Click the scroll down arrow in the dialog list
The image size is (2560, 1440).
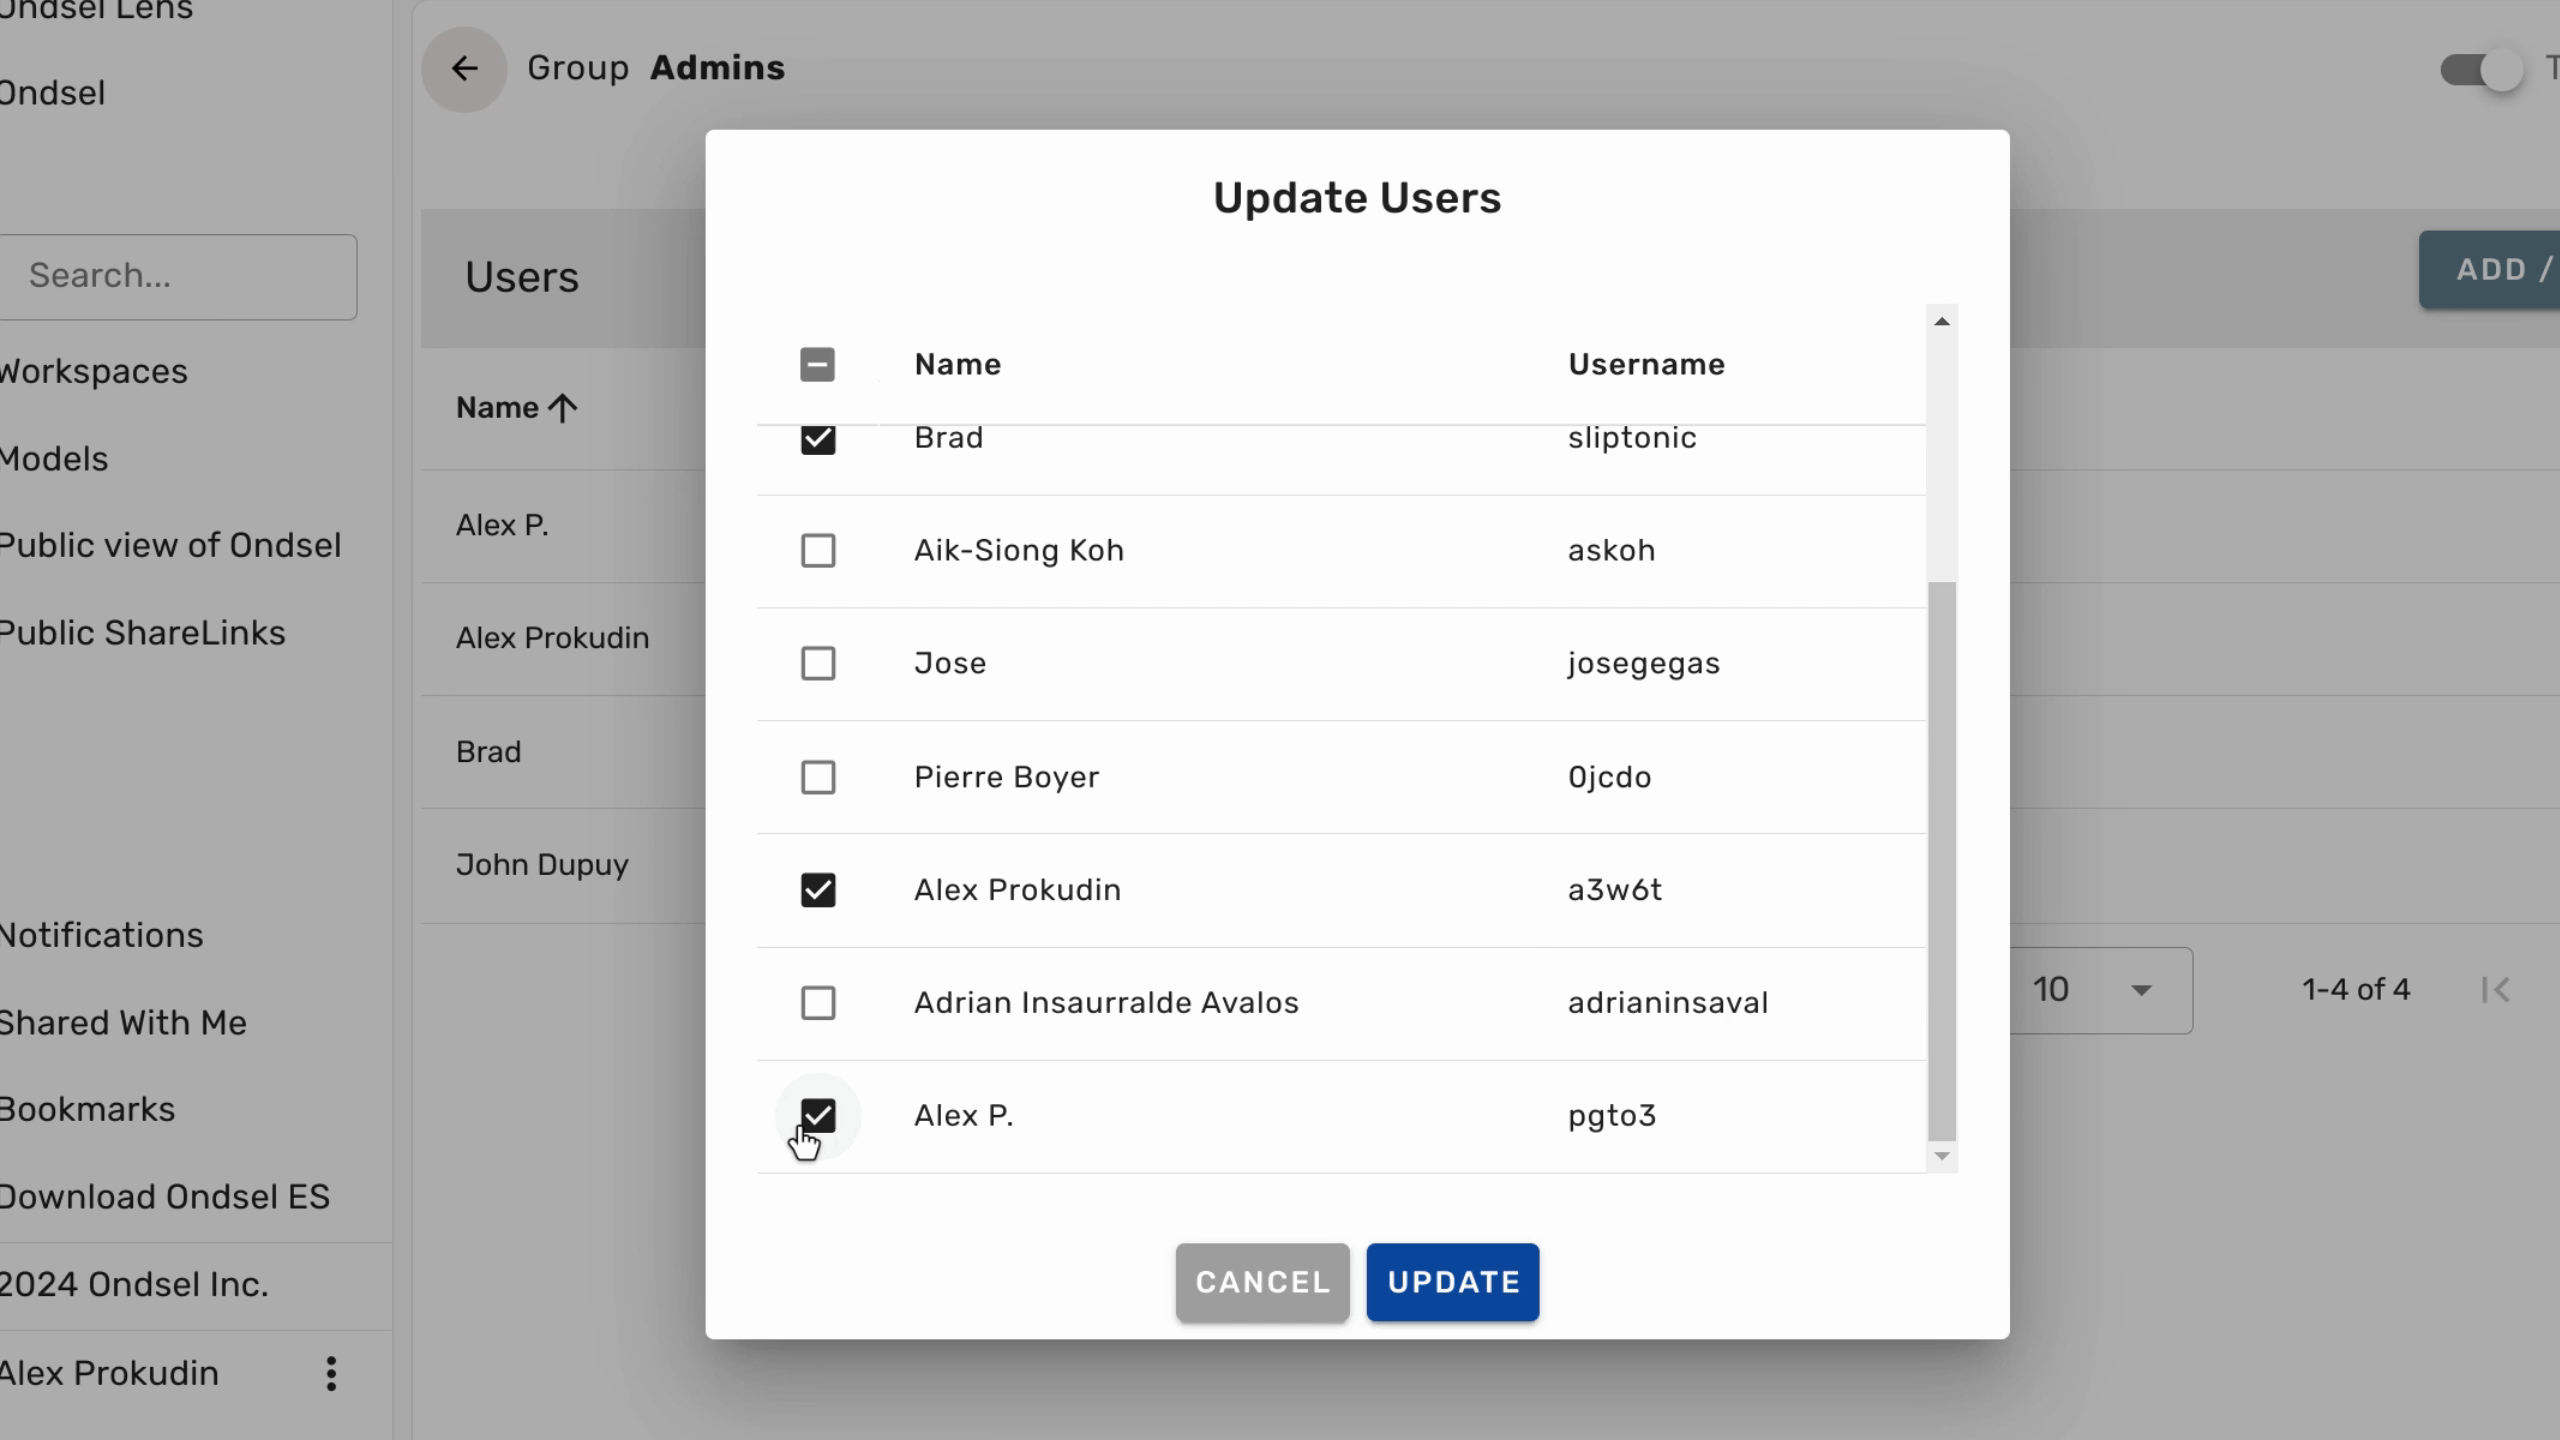point(1942,1156)
